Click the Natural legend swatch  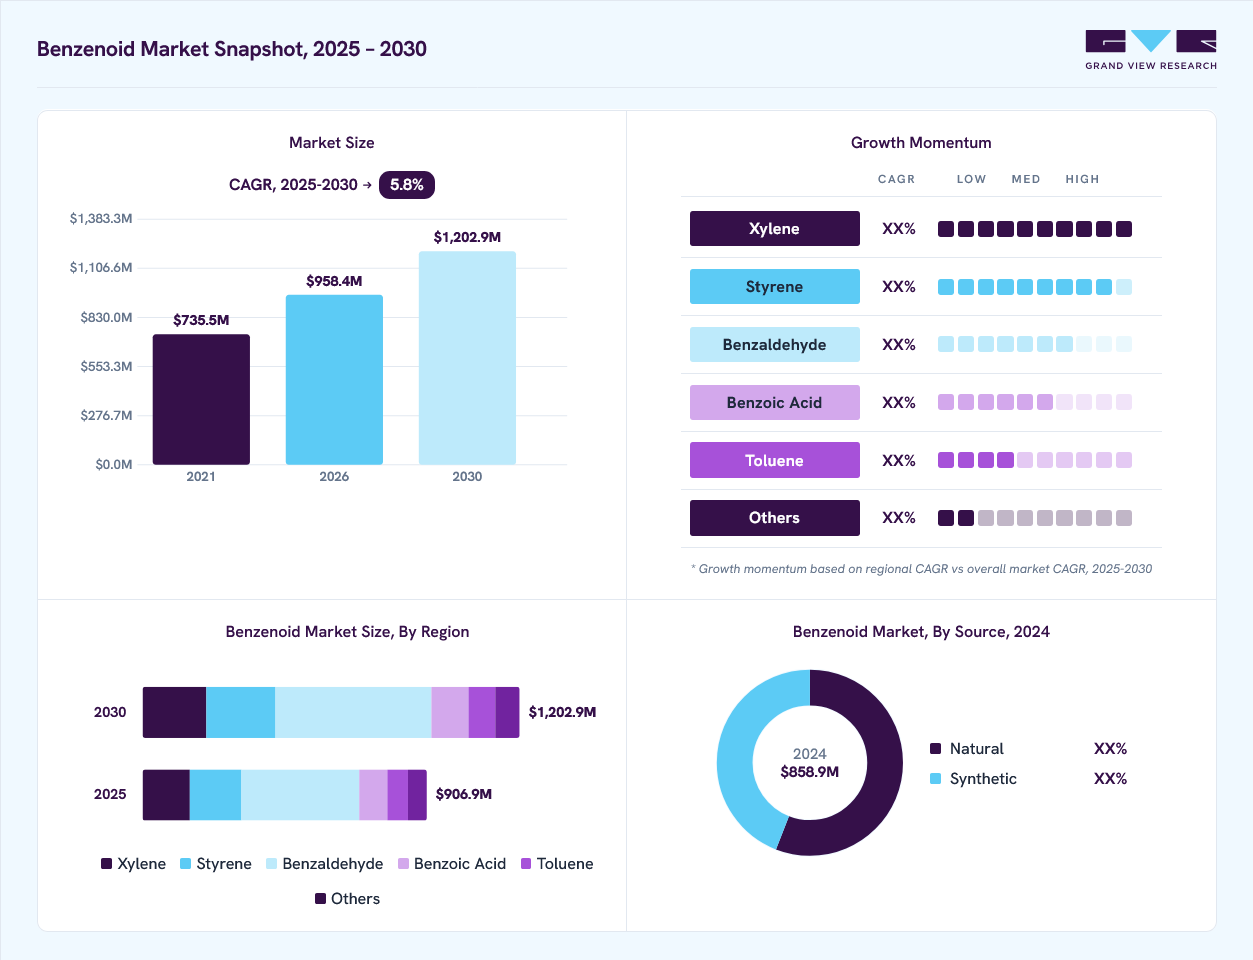(x=936, y=749)
